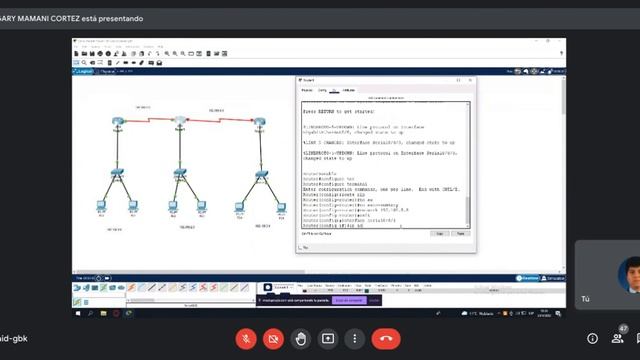Select the CLI tab in Router window

[334, 90]
